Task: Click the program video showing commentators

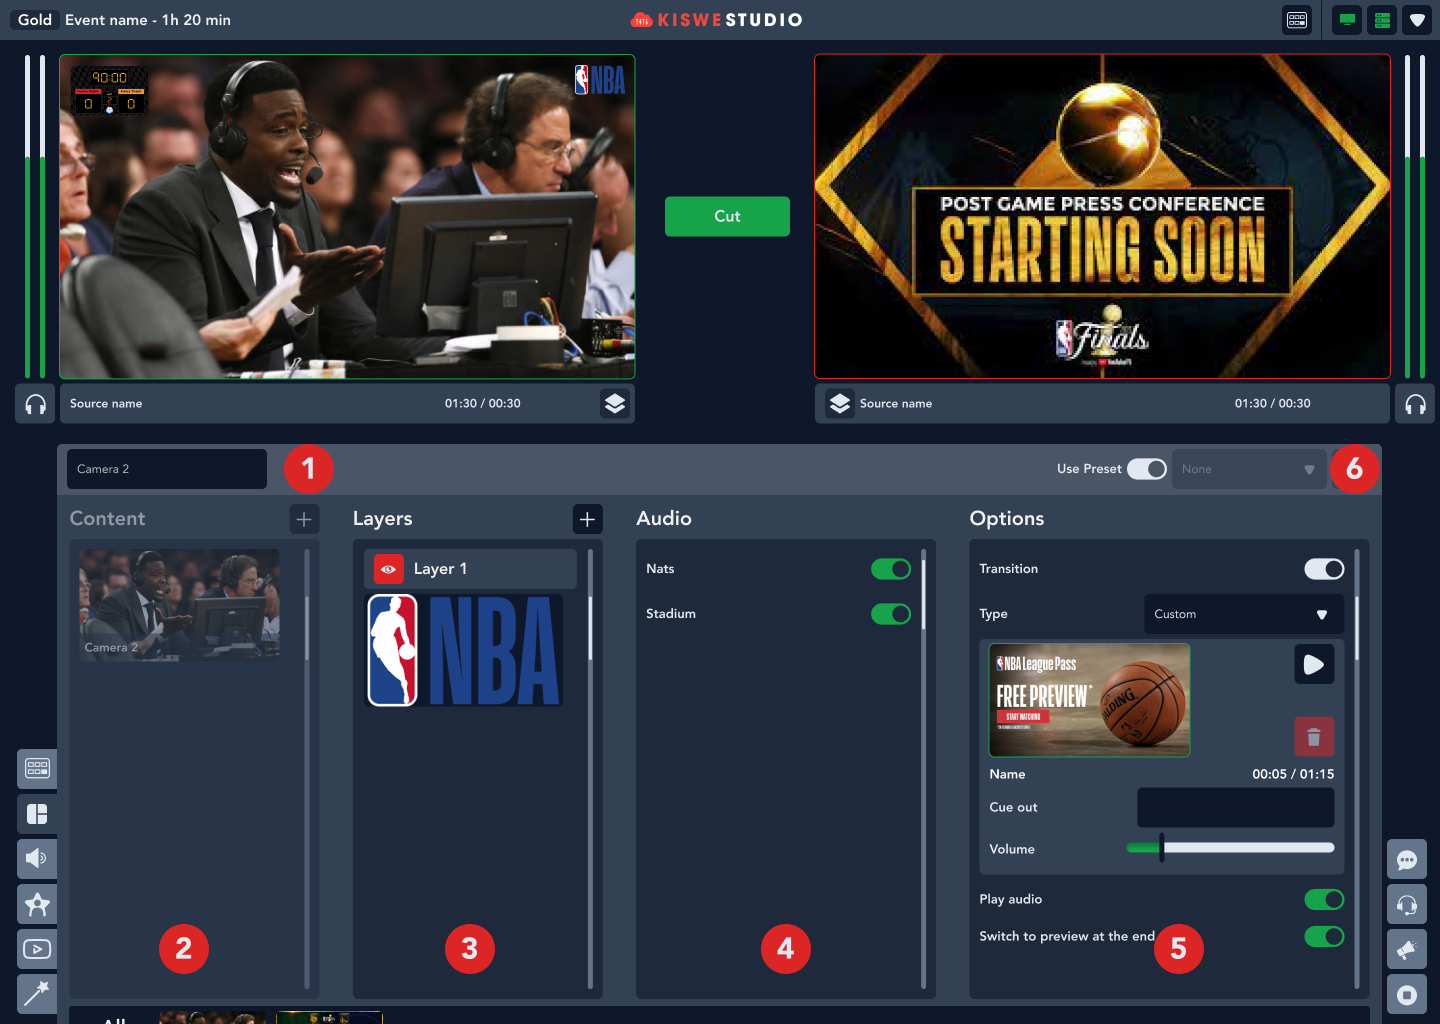Action: pos(347,216)
